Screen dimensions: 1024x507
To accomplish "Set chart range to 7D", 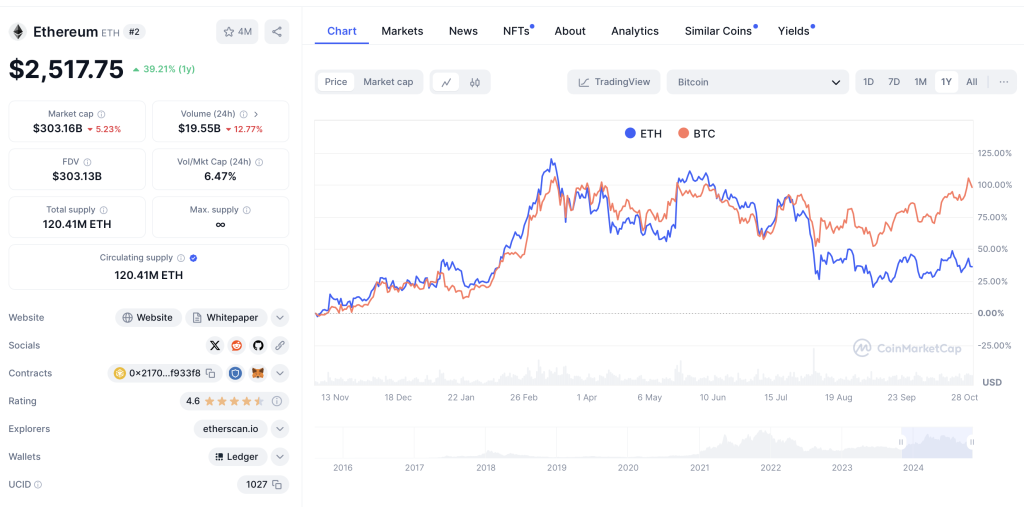I will point(894,82).
